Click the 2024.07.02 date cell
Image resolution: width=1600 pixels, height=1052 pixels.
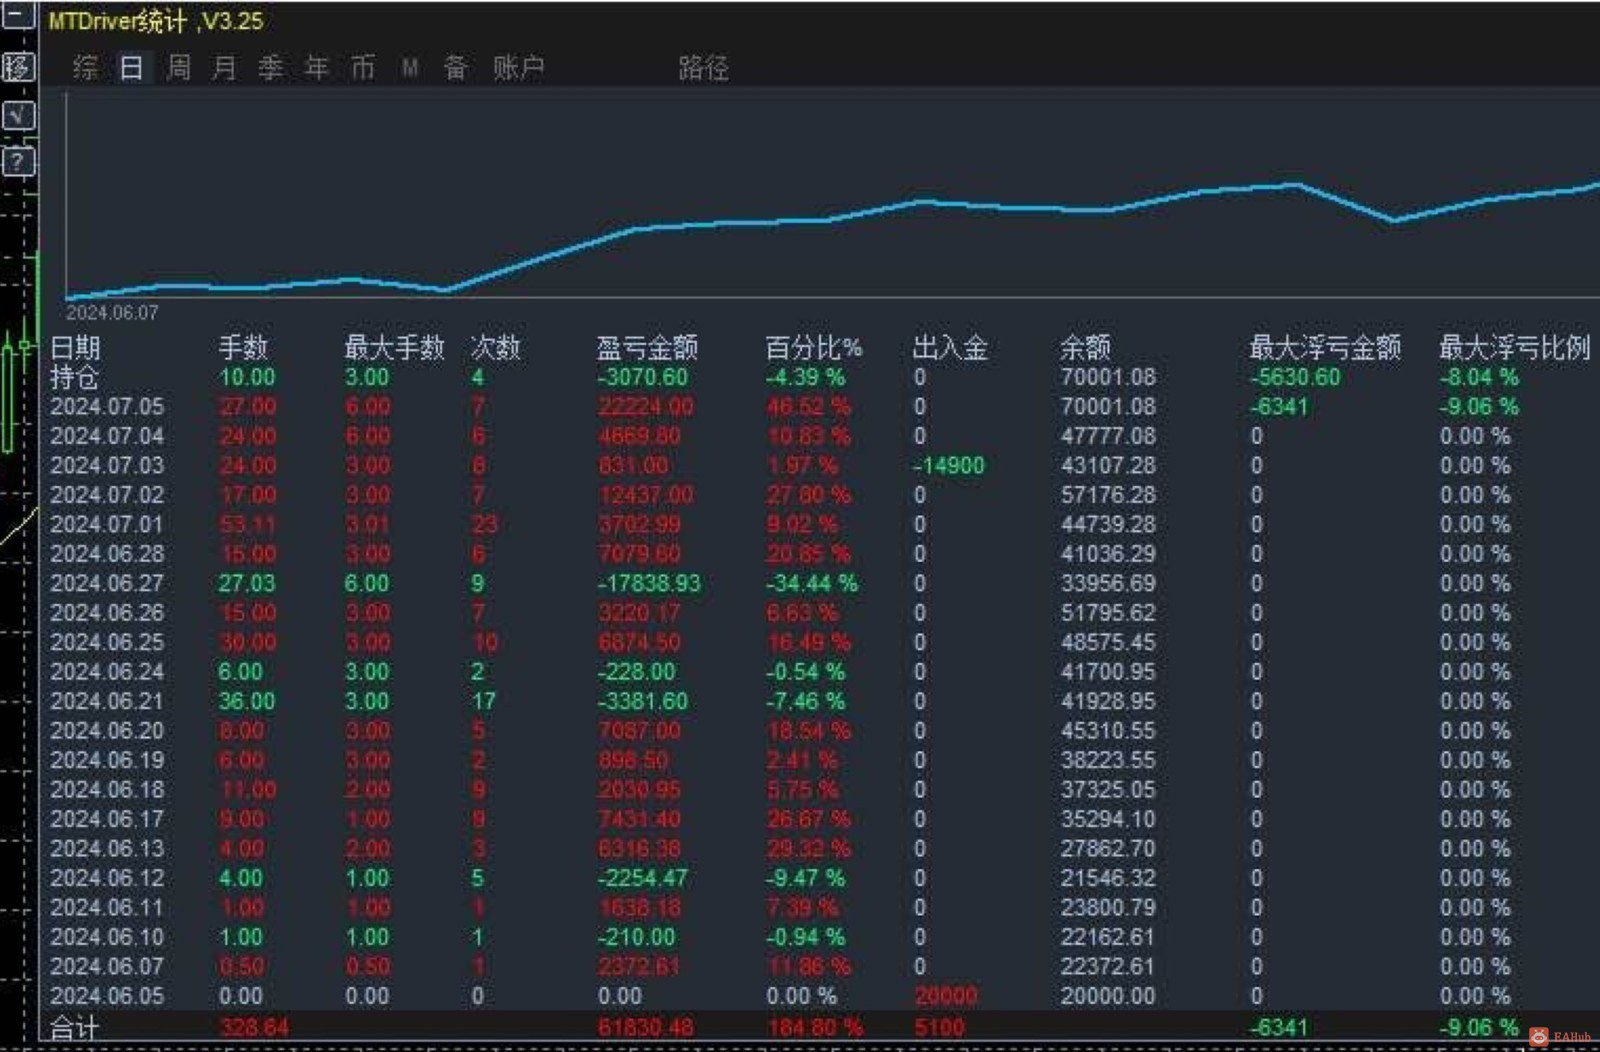click(x=107, y=495)
